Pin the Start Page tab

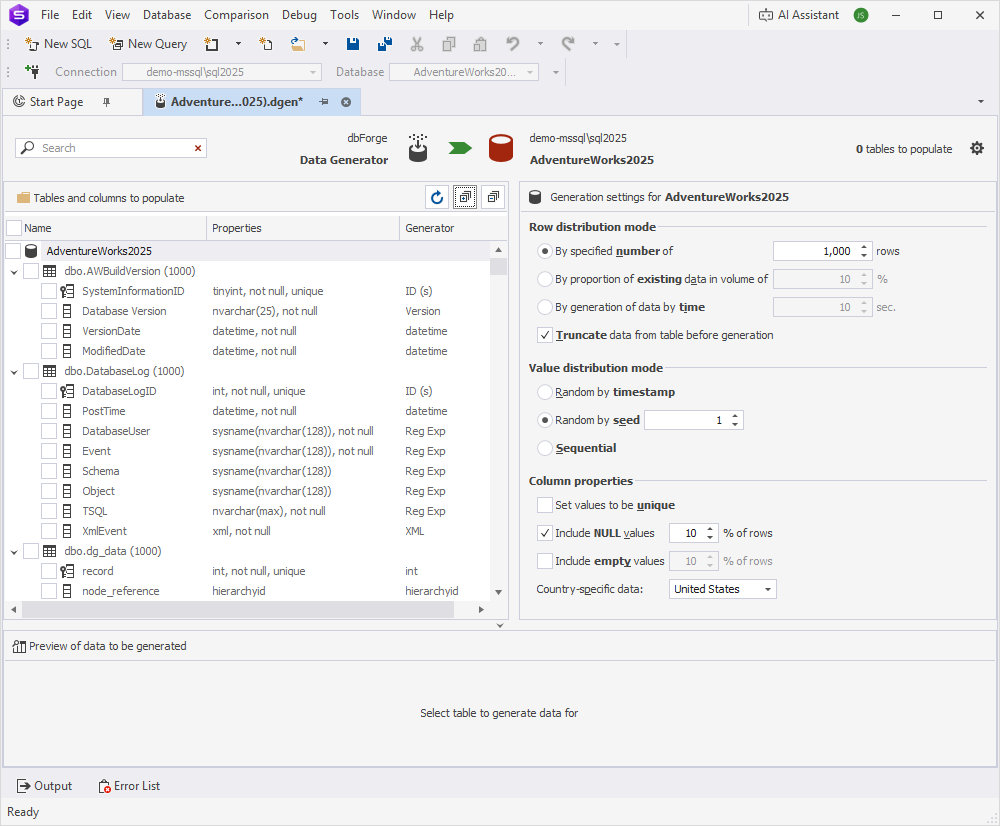click(x=107, y=102)
